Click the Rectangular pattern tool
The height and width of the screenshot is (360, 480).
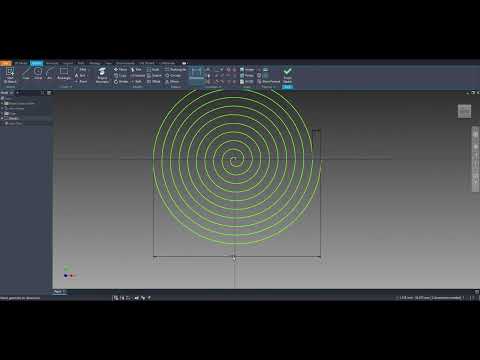(175, 70)
